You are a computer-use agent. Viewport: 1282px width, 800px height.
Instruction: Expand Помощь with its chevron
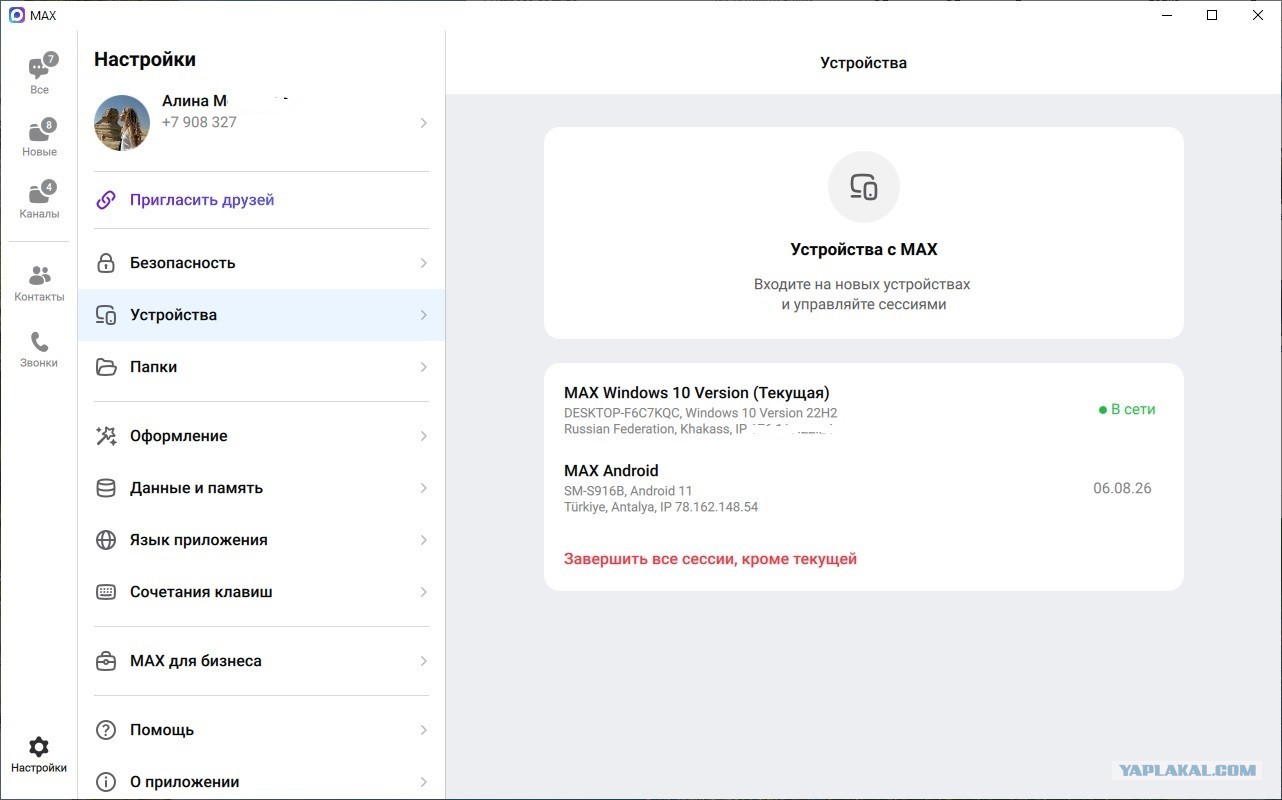424,730
